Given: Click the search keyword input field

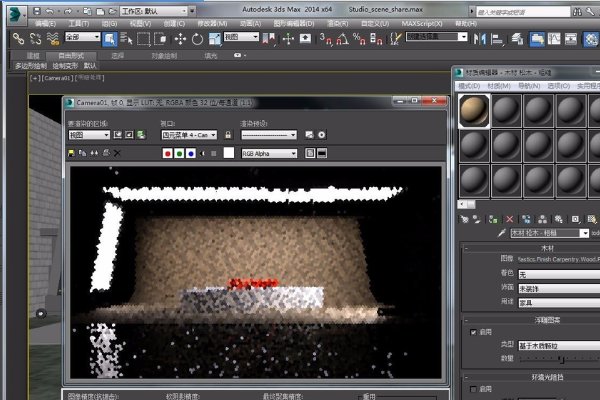Looking at the screenshot, I should click(x=523, y=12).
